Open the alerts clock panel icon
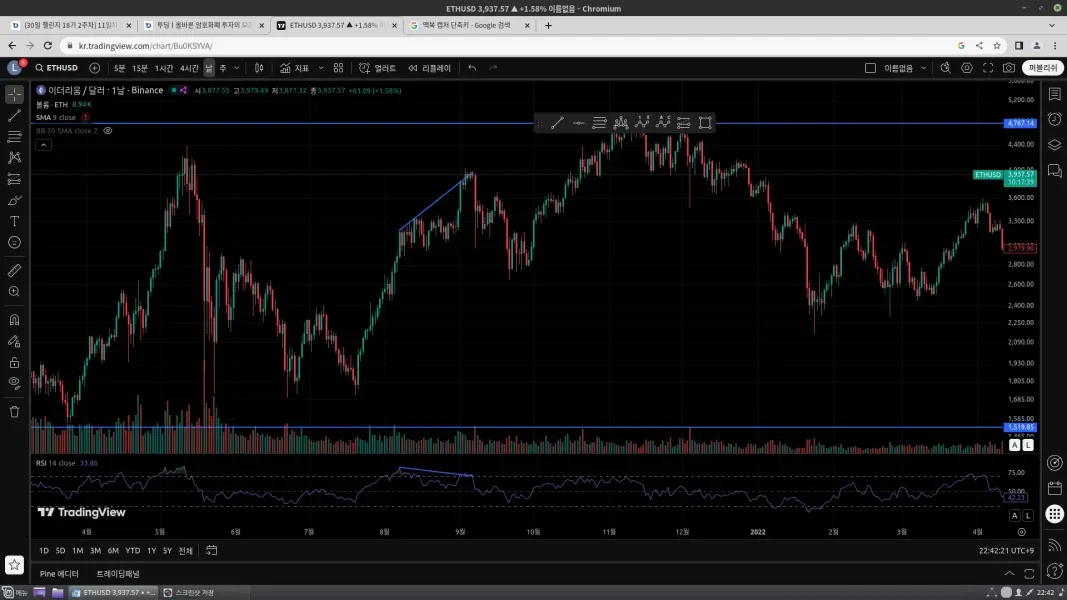 [x=1054, y=119]
